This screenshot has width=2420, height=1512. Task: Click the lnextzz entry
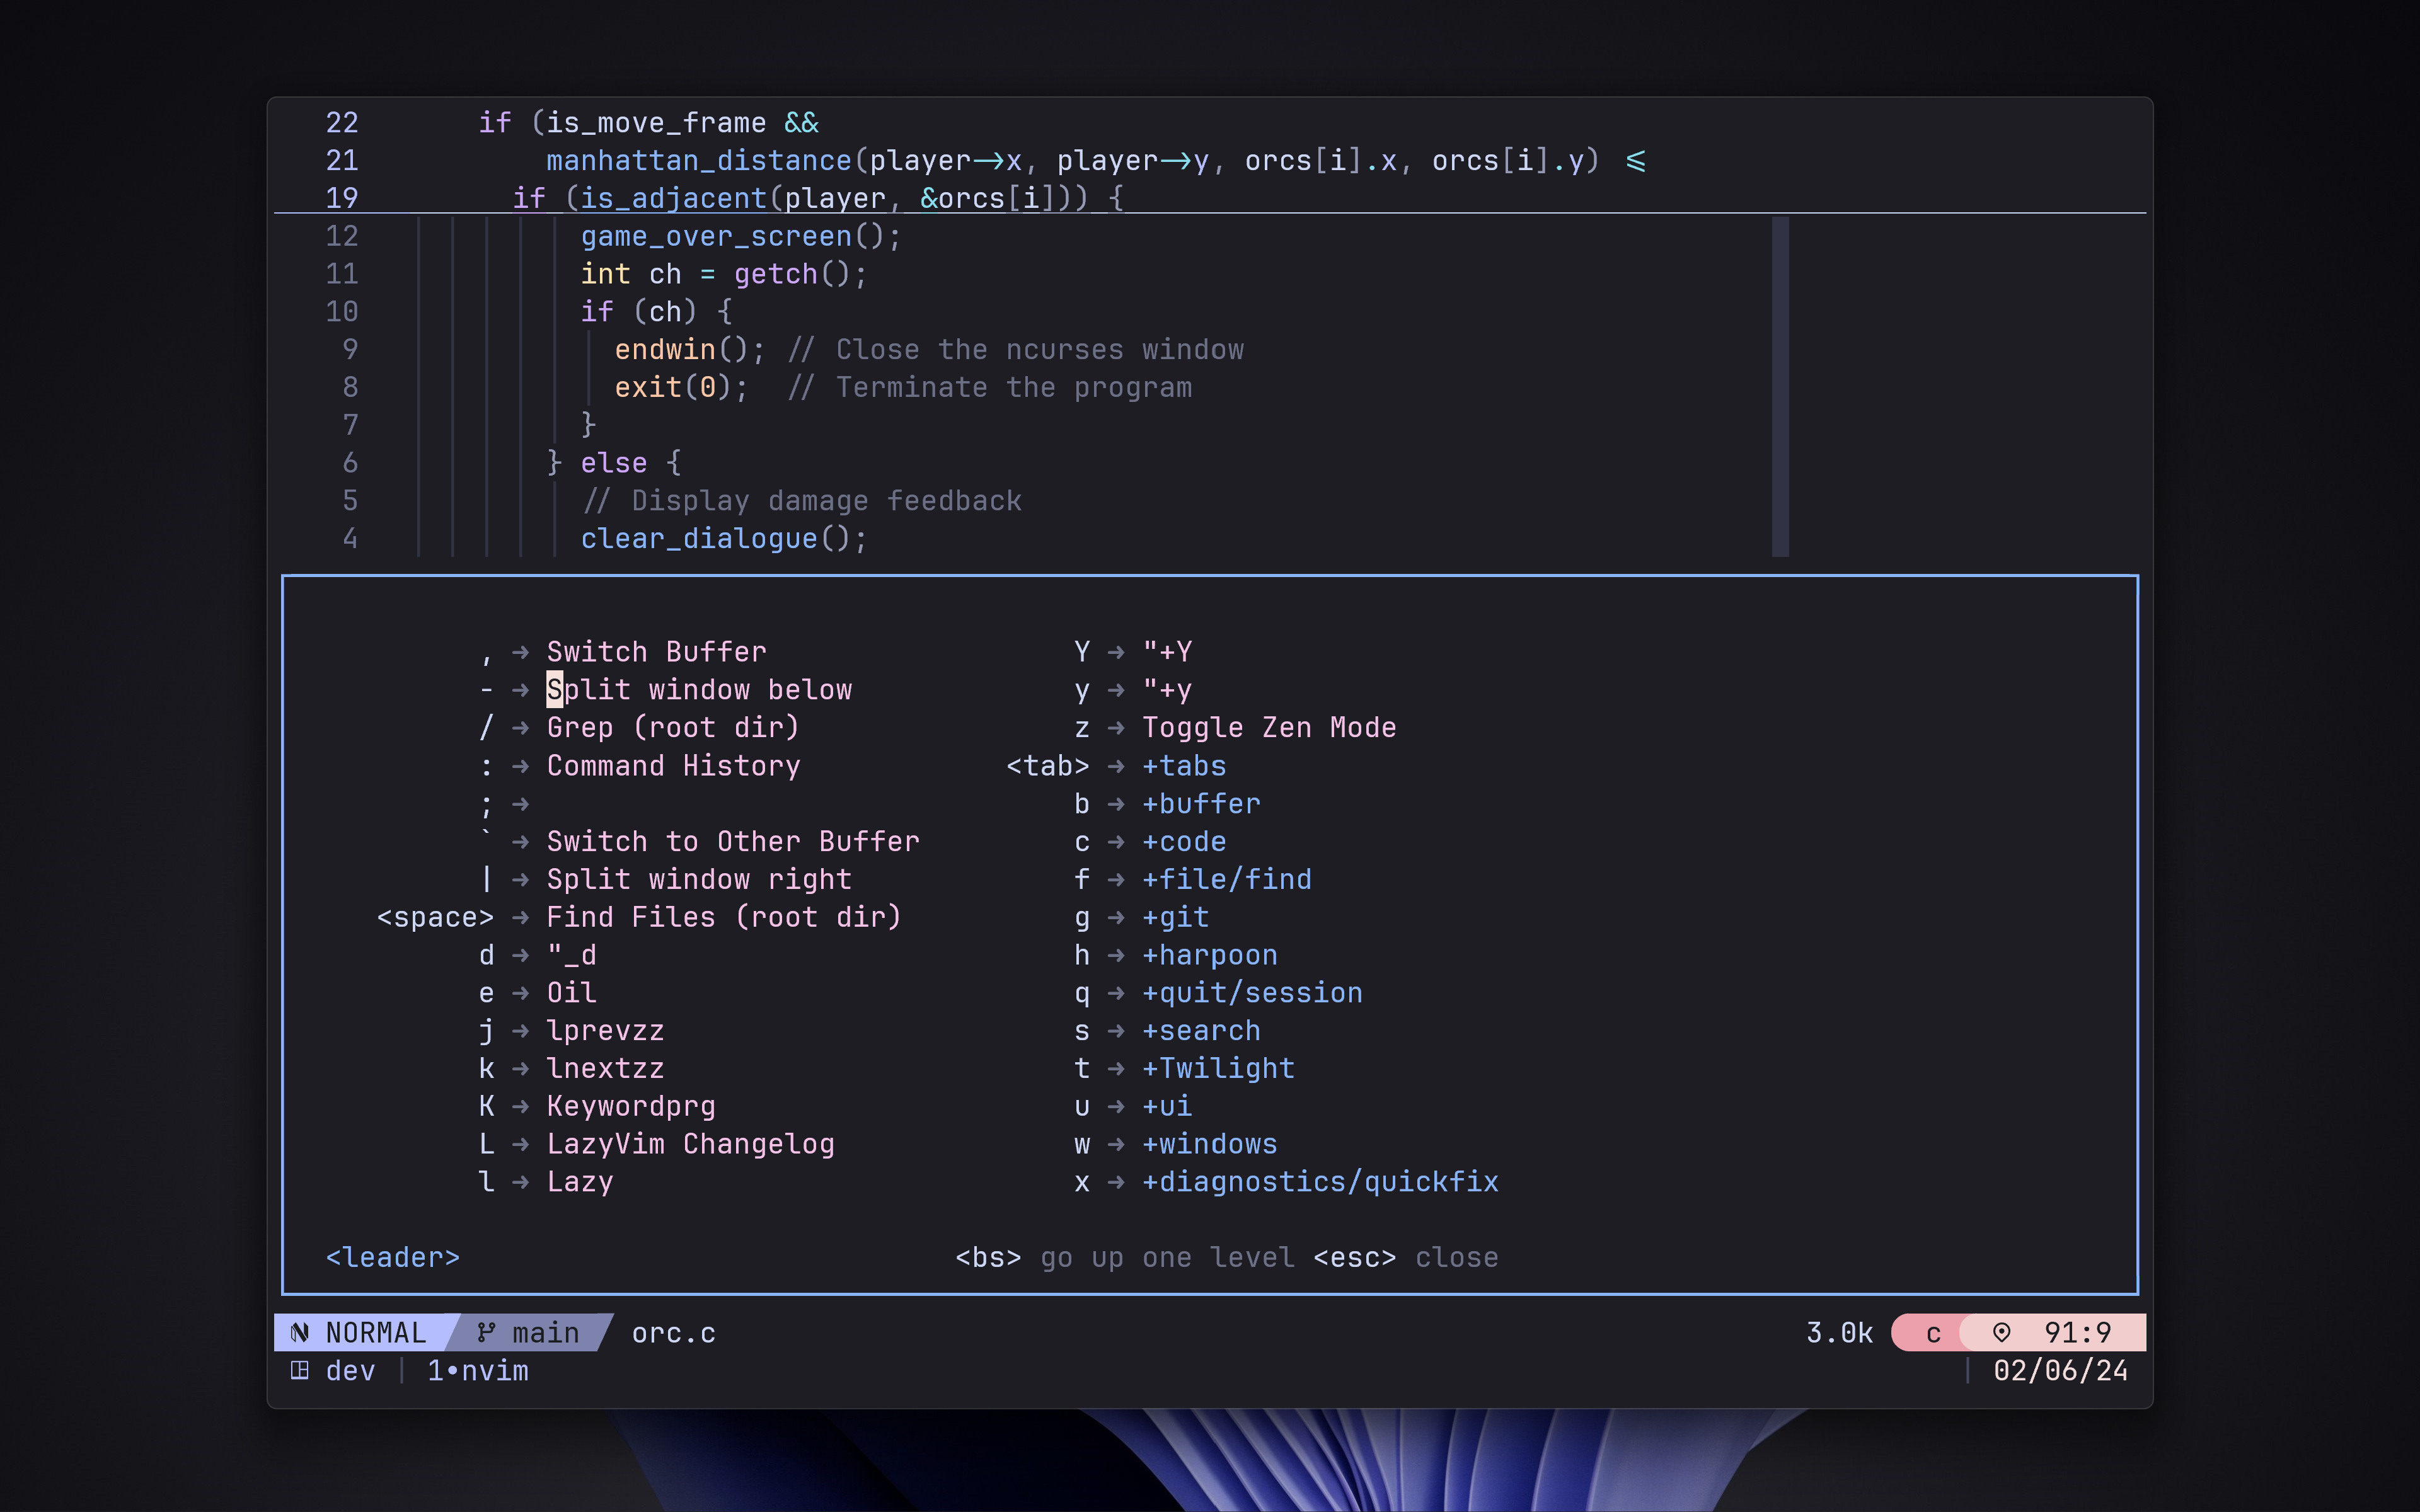coord(605,1069)
